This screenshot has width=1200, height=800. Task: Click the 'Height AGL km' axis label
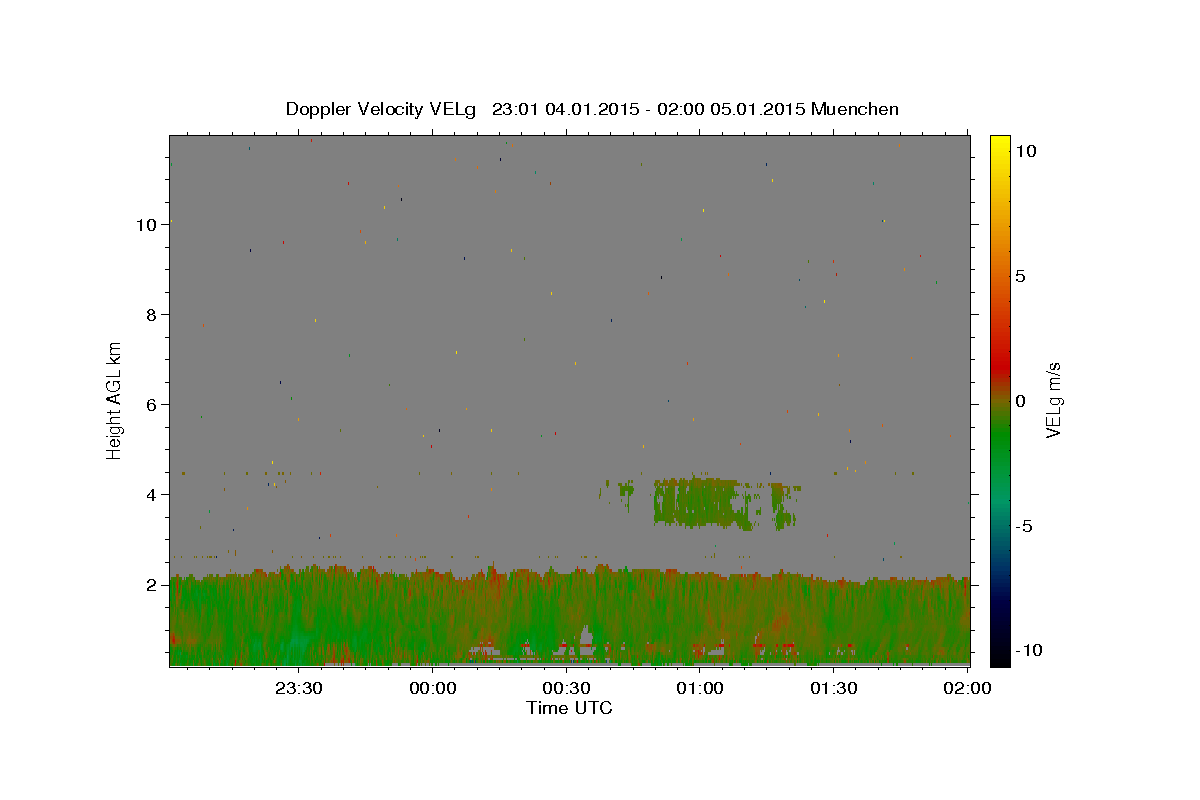(114, 399)
